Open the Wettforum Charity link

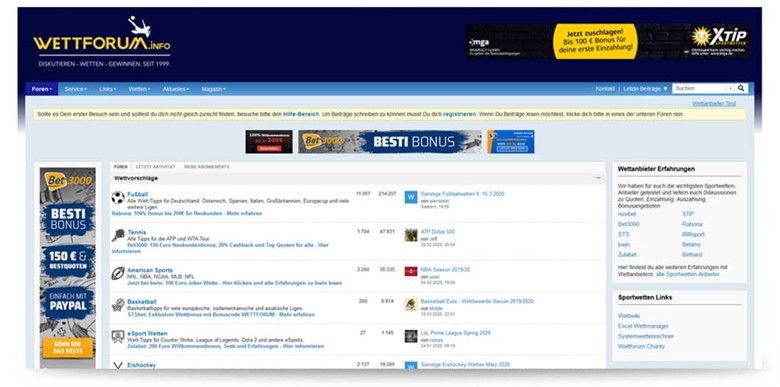point(641,346)
